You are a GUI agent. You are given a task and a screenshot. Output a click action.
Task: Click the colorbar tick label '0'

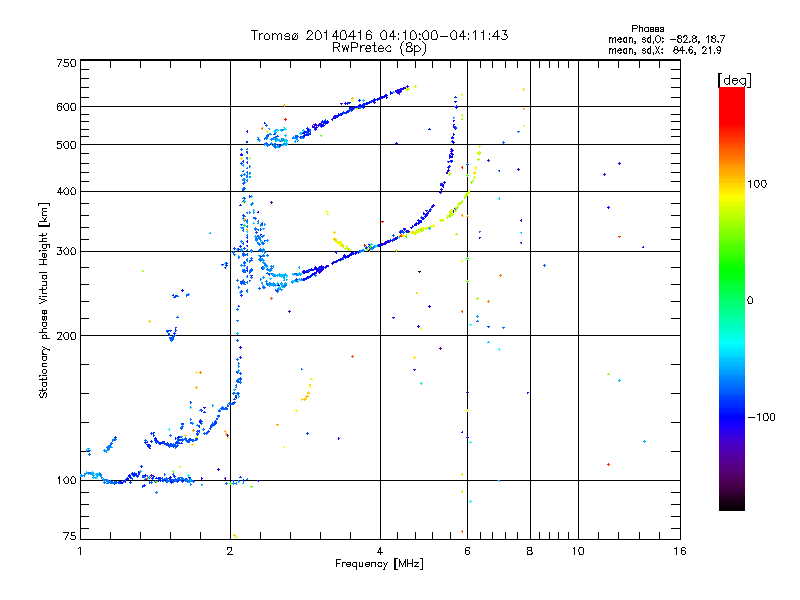(x=750, y=301)
